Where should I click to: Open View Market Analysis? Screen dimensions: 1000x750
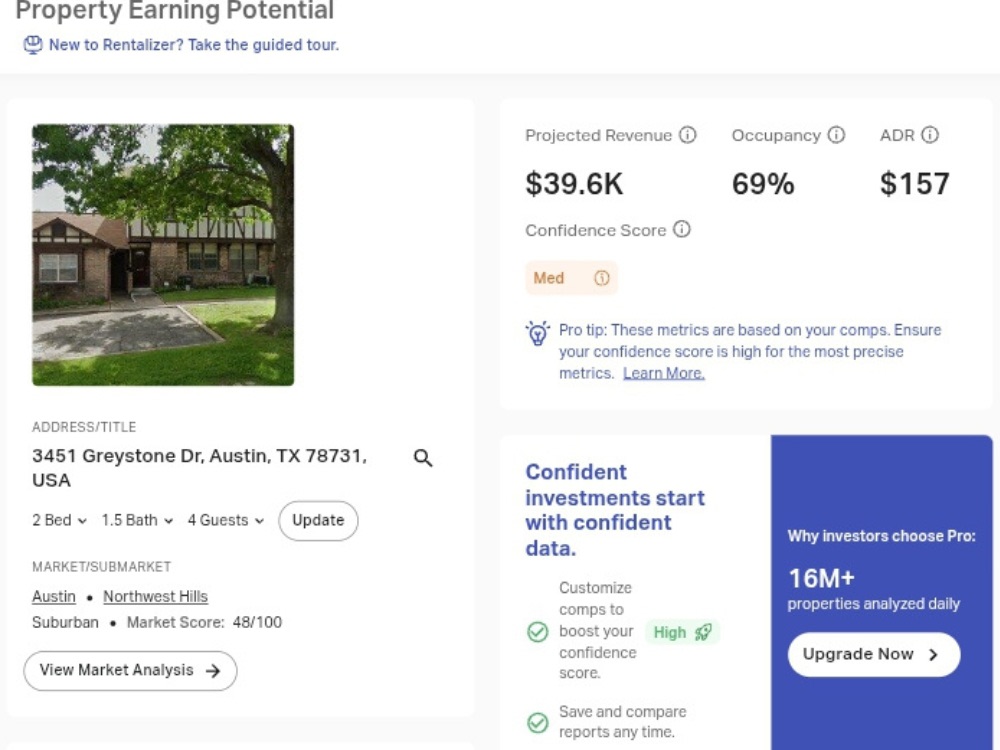pyautogui.click(x=130, y=670)
